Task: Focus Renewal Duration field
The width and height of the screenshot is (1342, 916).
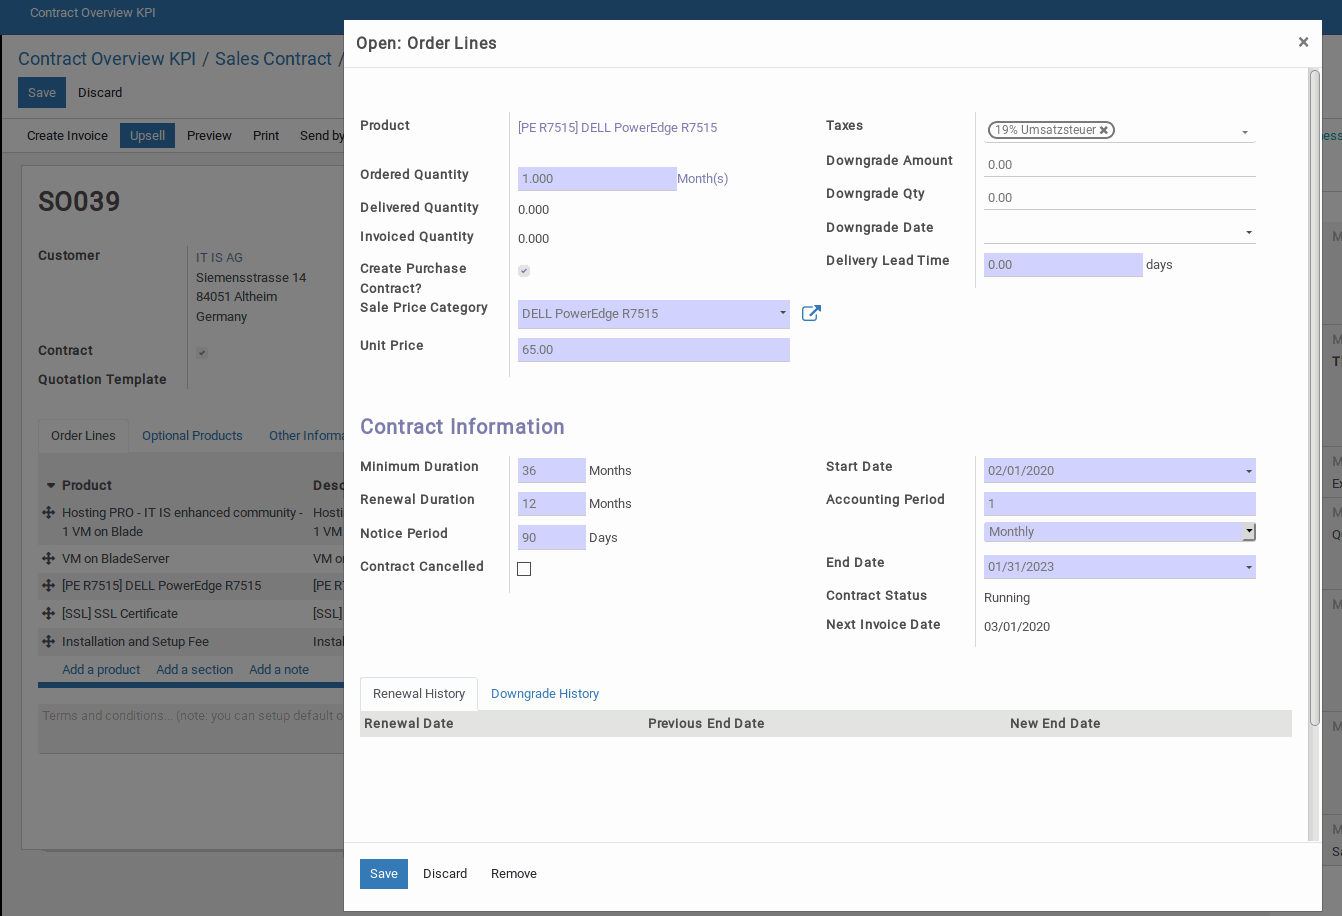Action: coord(552,504)
